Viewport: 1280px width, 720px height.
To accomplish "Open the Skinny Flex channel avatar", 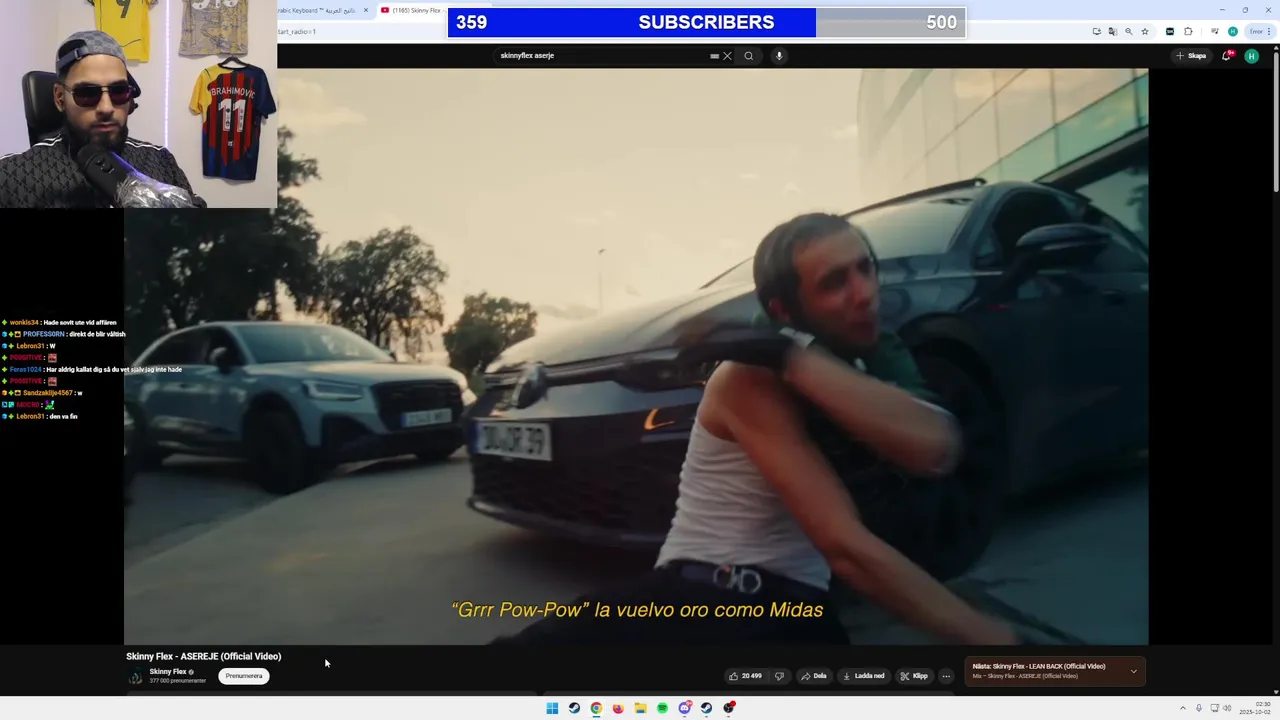I will pyautogui.click(x=135, y=677).
